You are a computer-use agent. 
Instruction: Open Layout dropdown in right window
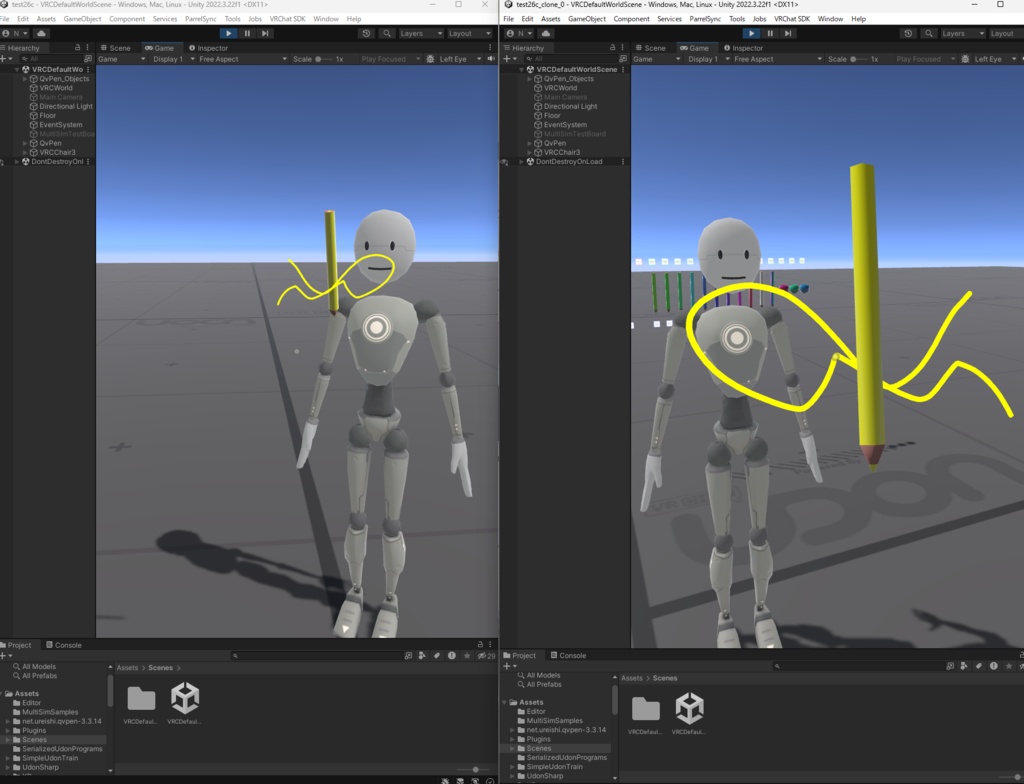coord(1006,33)
